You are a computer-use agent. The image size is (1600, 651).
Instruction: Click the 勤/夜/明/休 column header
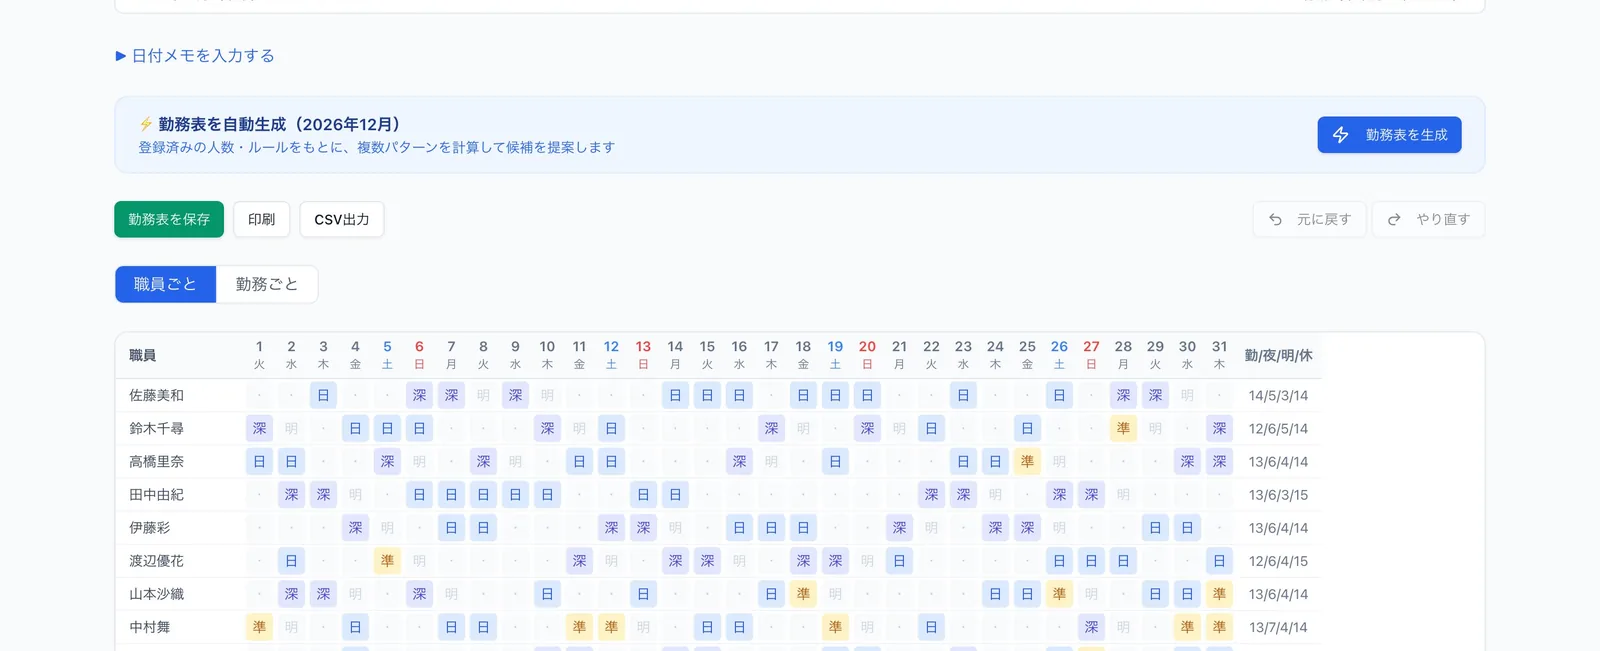tap(1278, 355)
